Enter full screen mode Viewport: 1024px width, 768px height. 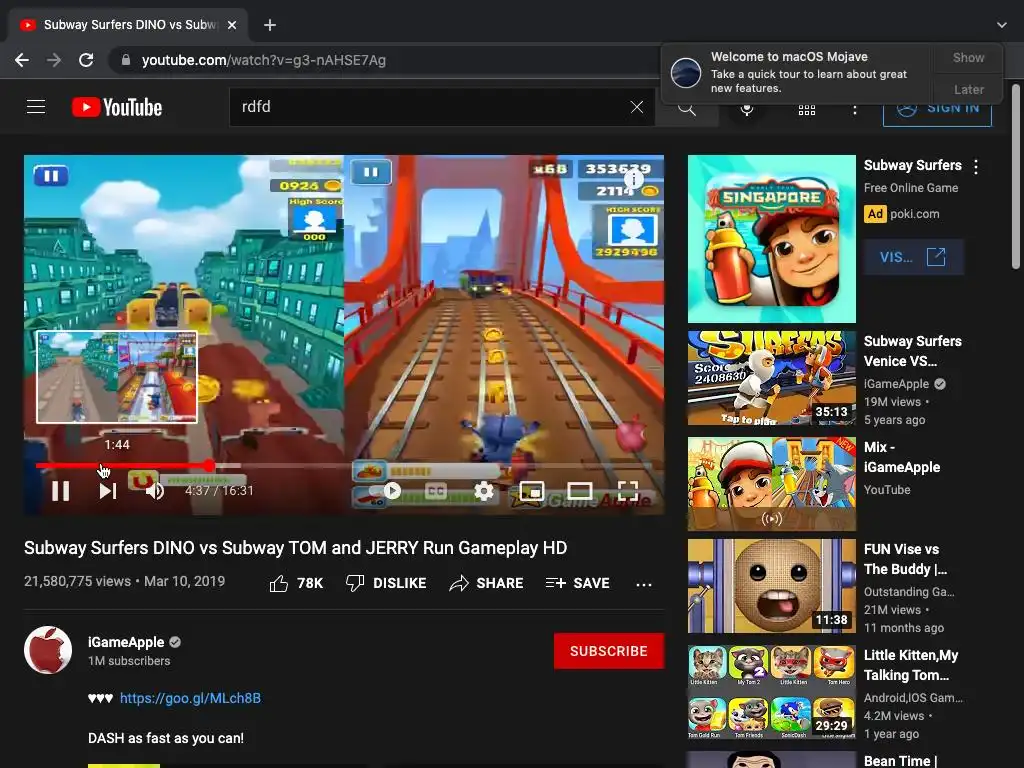(628, 490)
